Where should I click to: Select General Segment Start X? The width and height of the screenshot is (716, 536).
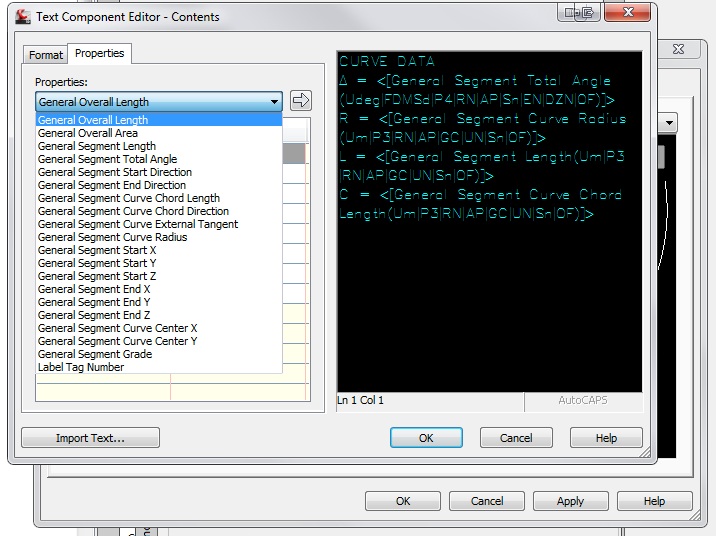(x=158, y=250)
